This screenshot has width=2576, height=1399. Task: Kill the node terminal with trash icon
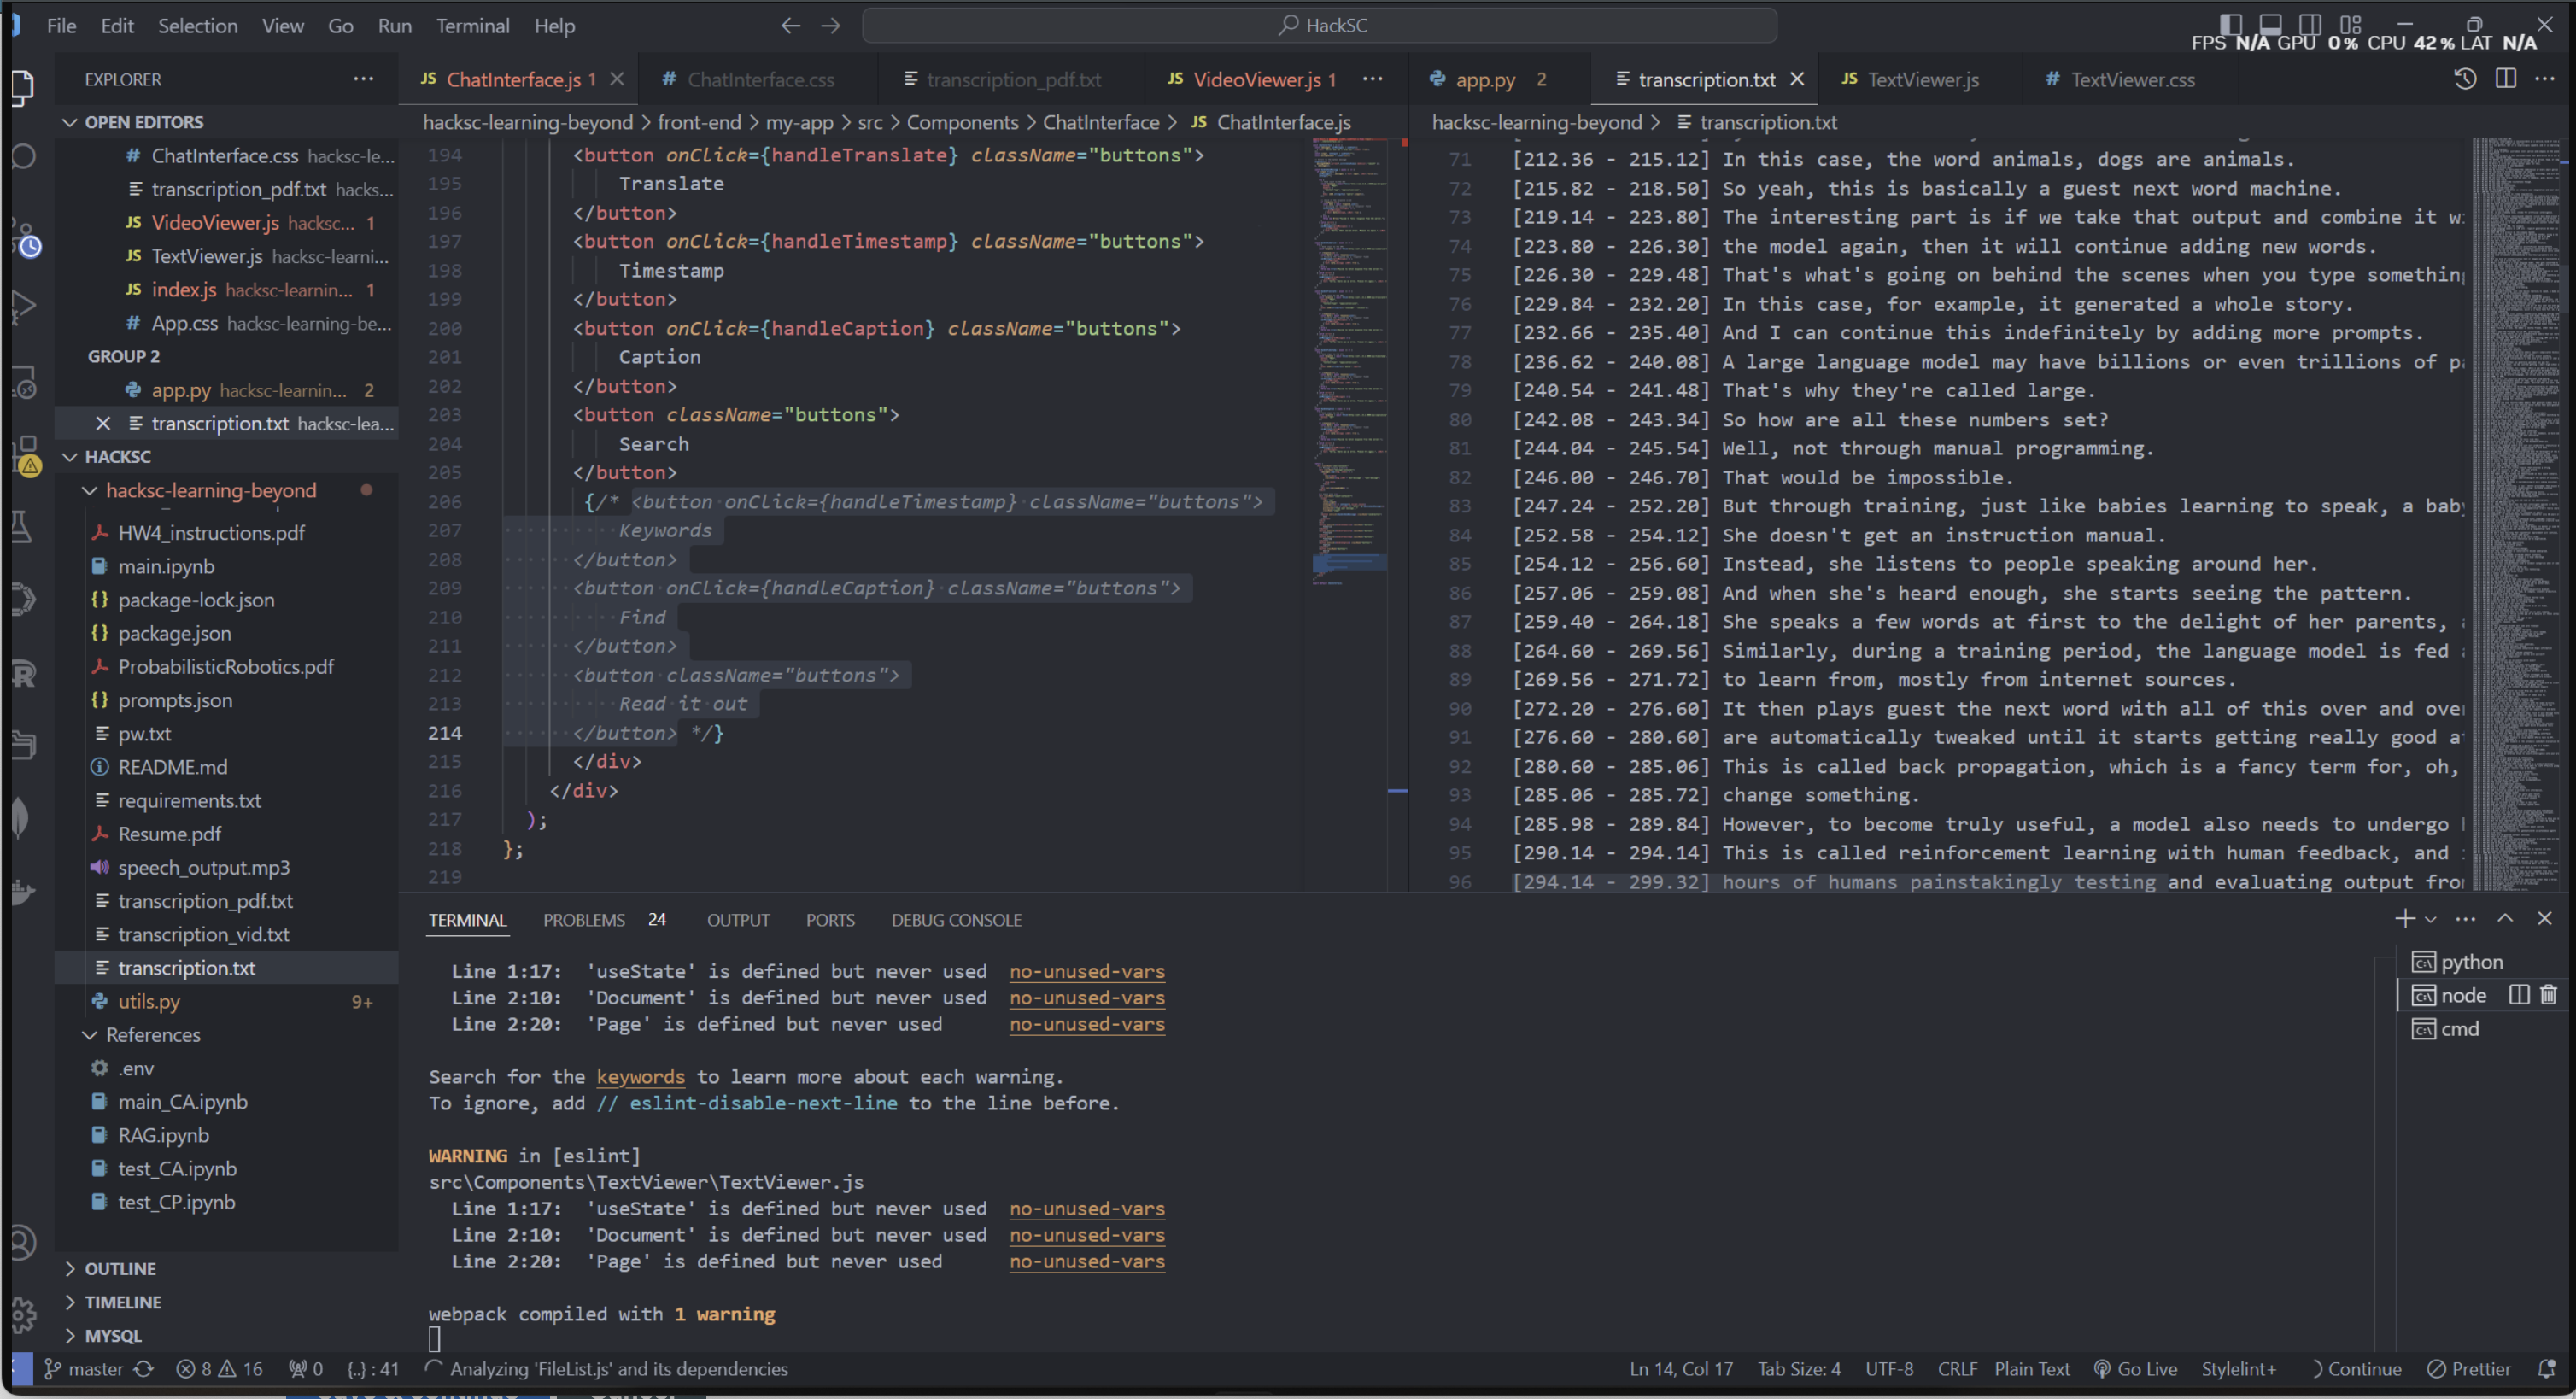click(x=2548, y=995)
